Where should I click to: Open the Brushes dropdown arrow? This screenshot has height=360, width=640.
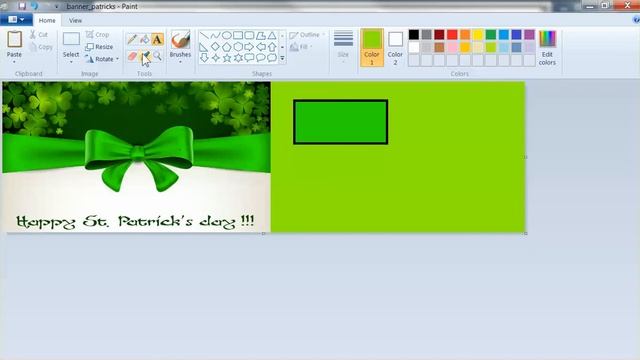coord(180,62)
